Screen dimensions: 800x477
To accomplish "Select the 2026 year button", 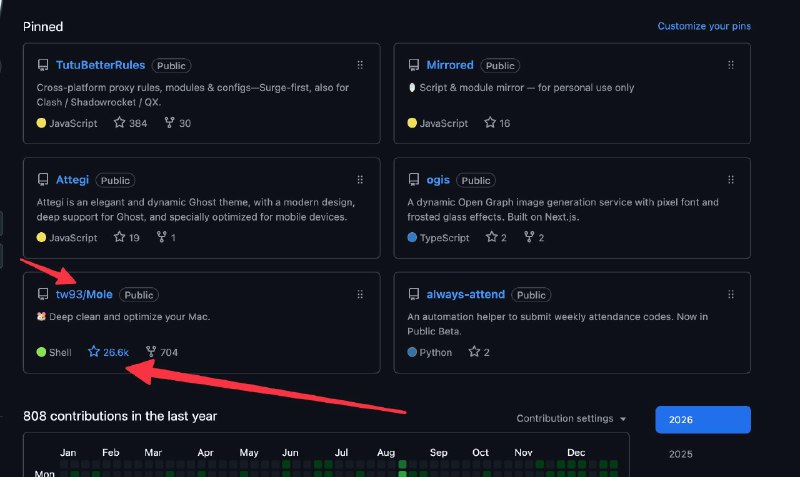I will (702, 420).
